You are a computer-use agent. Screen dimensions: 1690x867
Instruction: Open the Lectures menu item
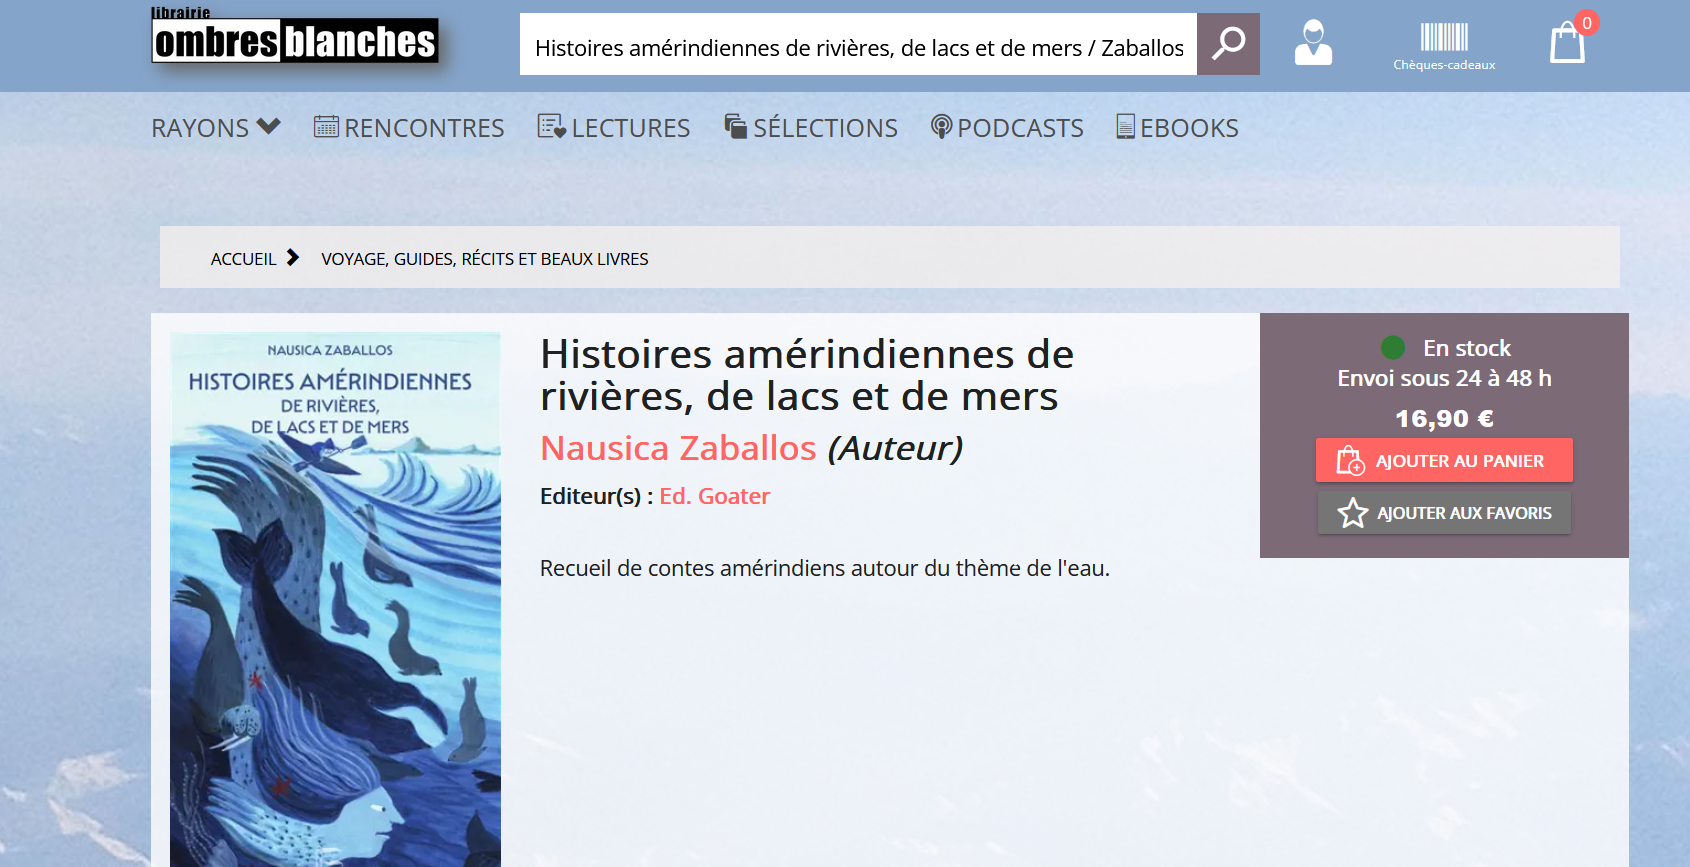(x=614, y=128)
